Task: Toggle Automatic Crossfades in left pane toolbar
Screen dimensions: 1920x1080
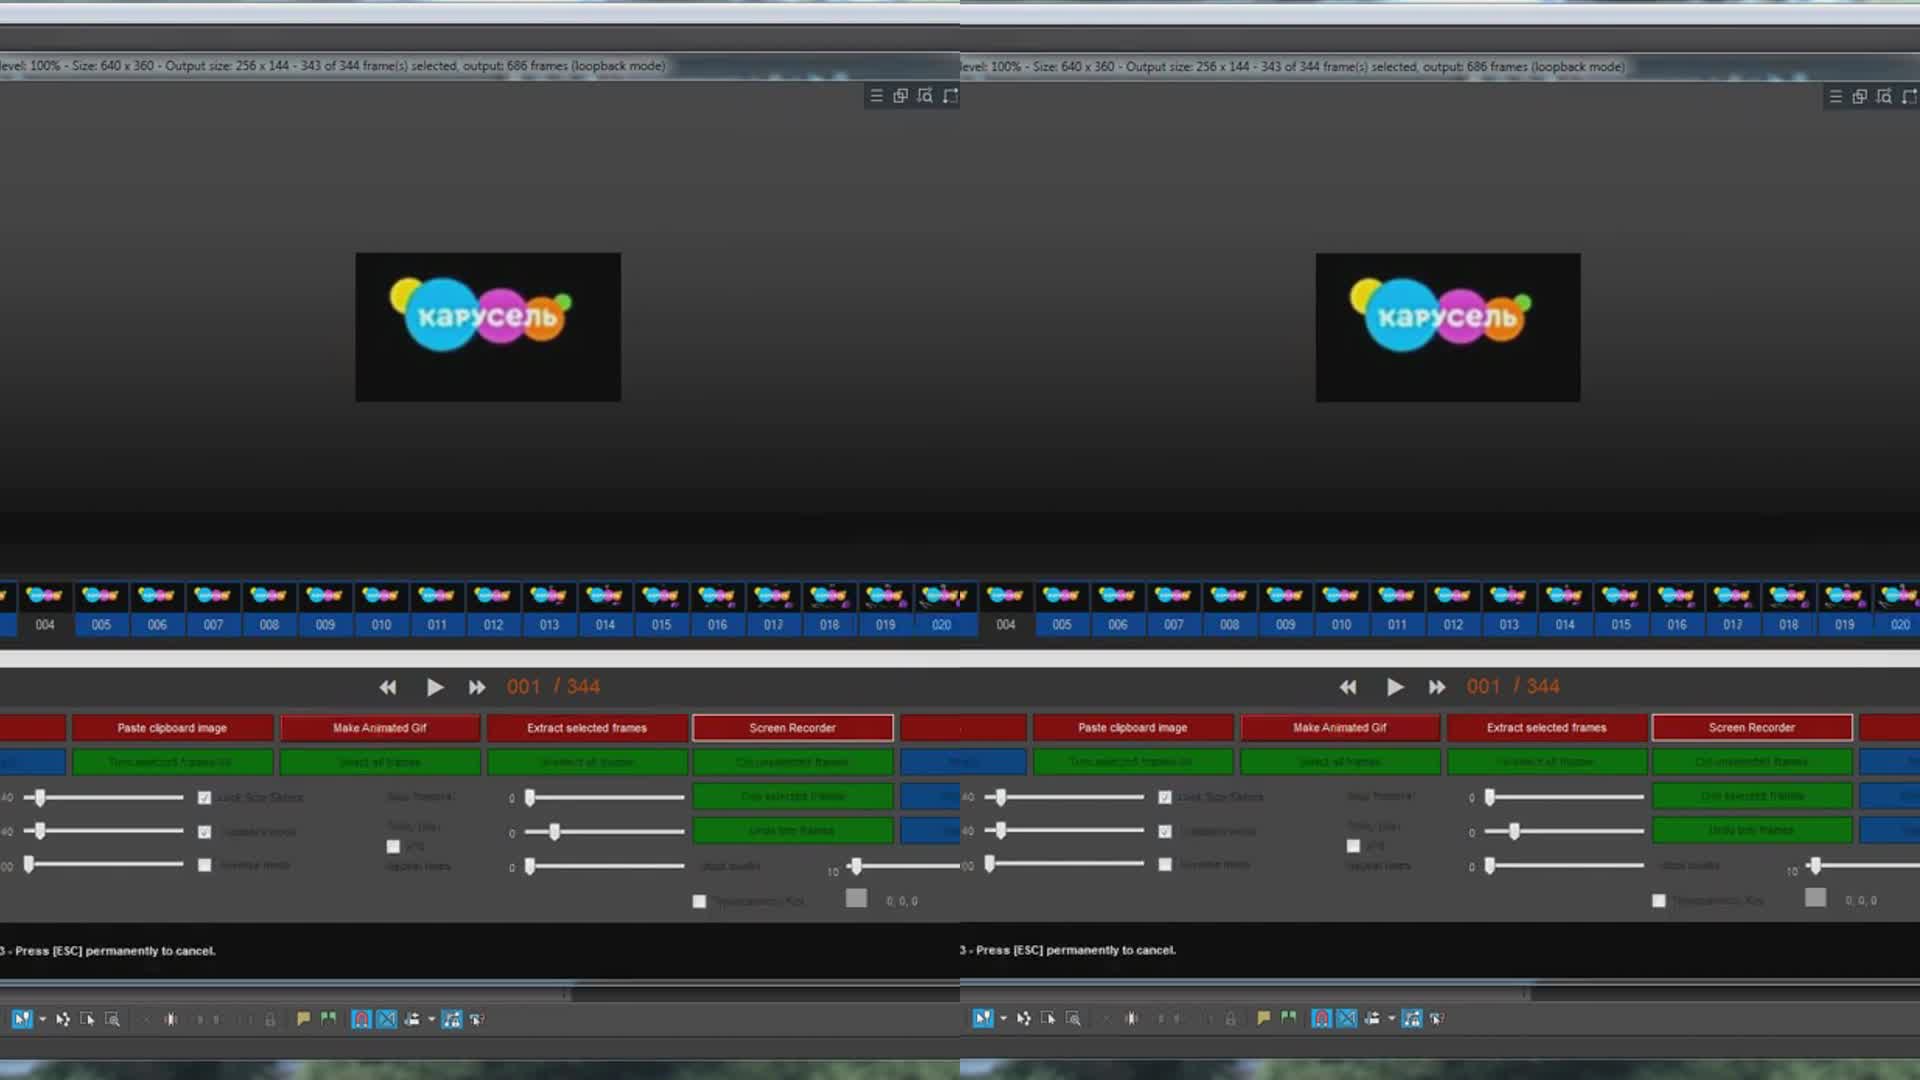Action: [387, 1019]
